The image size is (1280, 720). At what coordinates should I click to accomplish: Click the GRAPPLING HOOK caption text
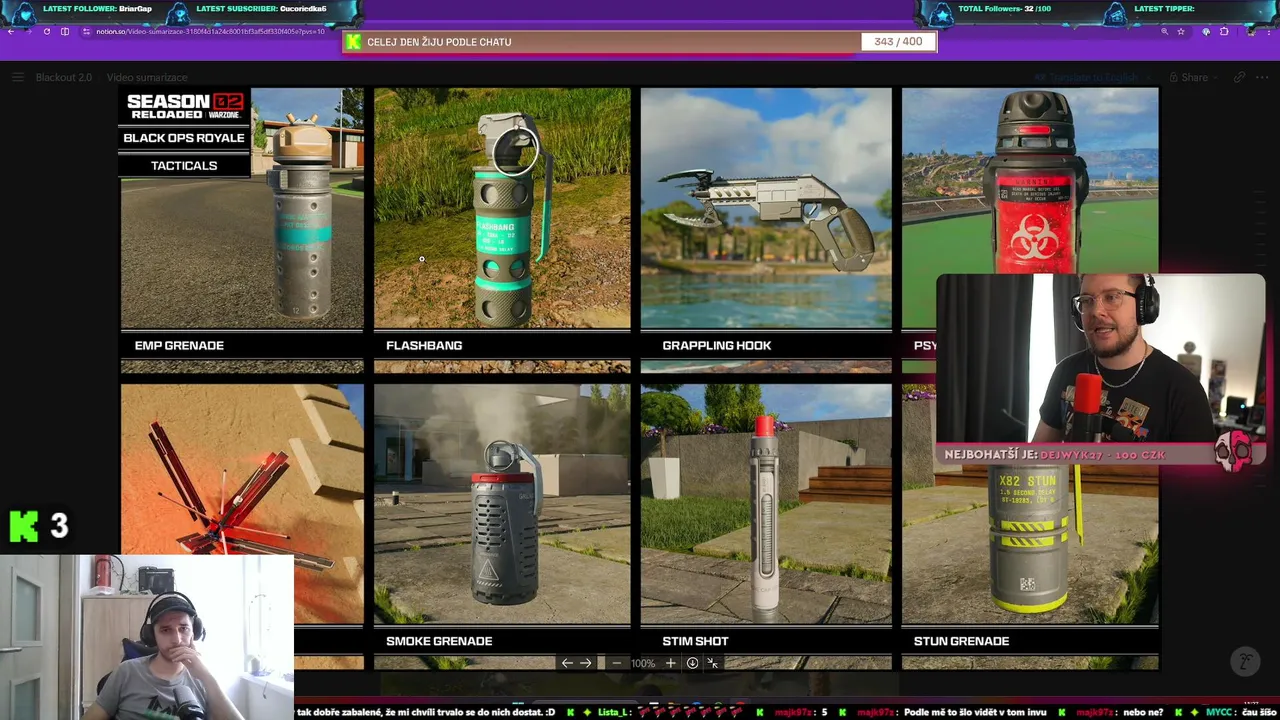click(x=716, y=345)
